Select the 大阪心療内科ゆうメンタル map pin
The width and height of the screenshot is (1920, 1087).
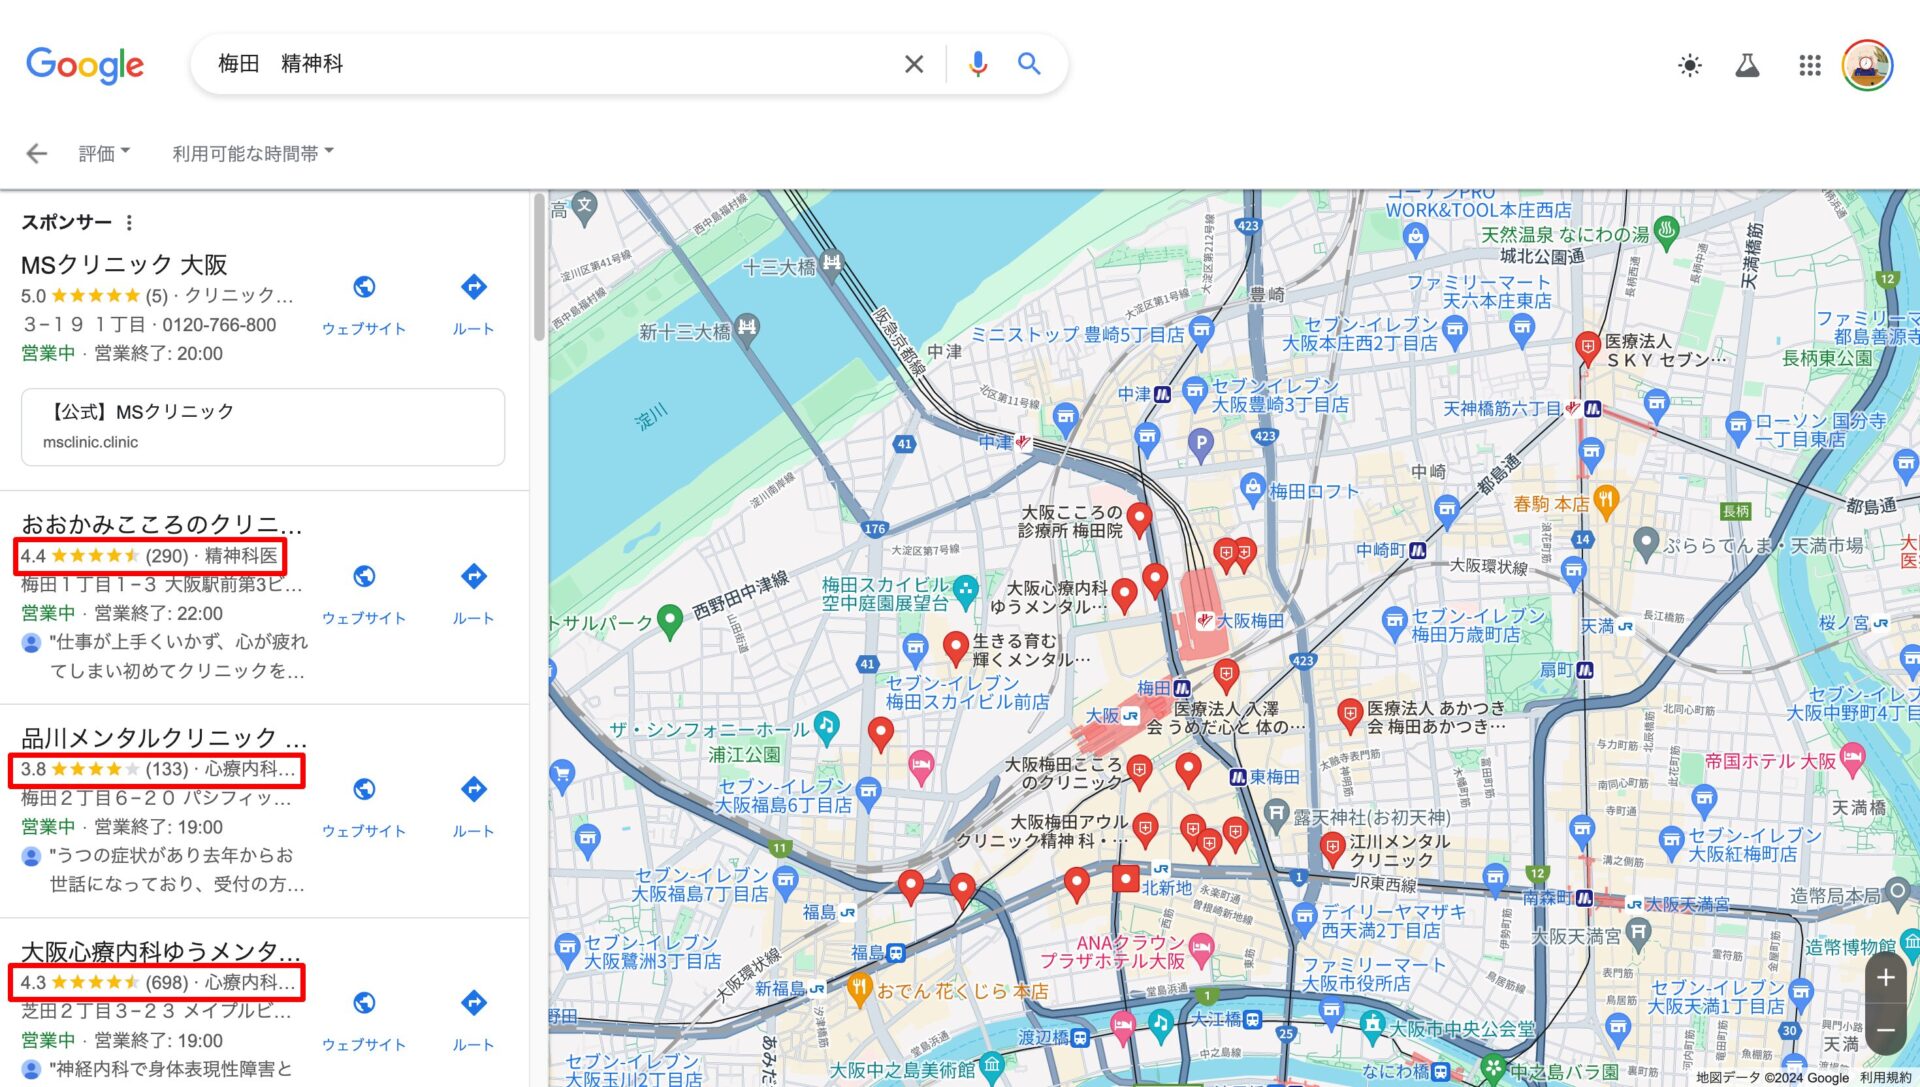pyautogui.click(x=1124, y=595)
